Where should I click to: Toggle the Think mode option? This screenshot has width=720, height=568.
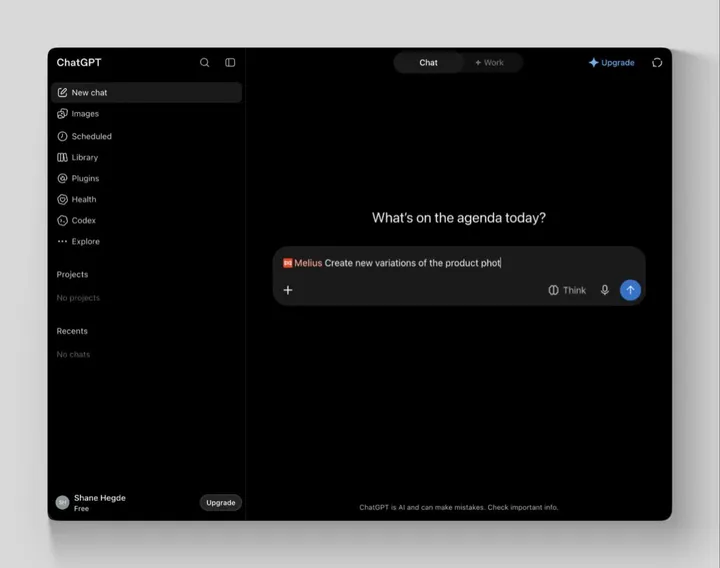point(567,290)
